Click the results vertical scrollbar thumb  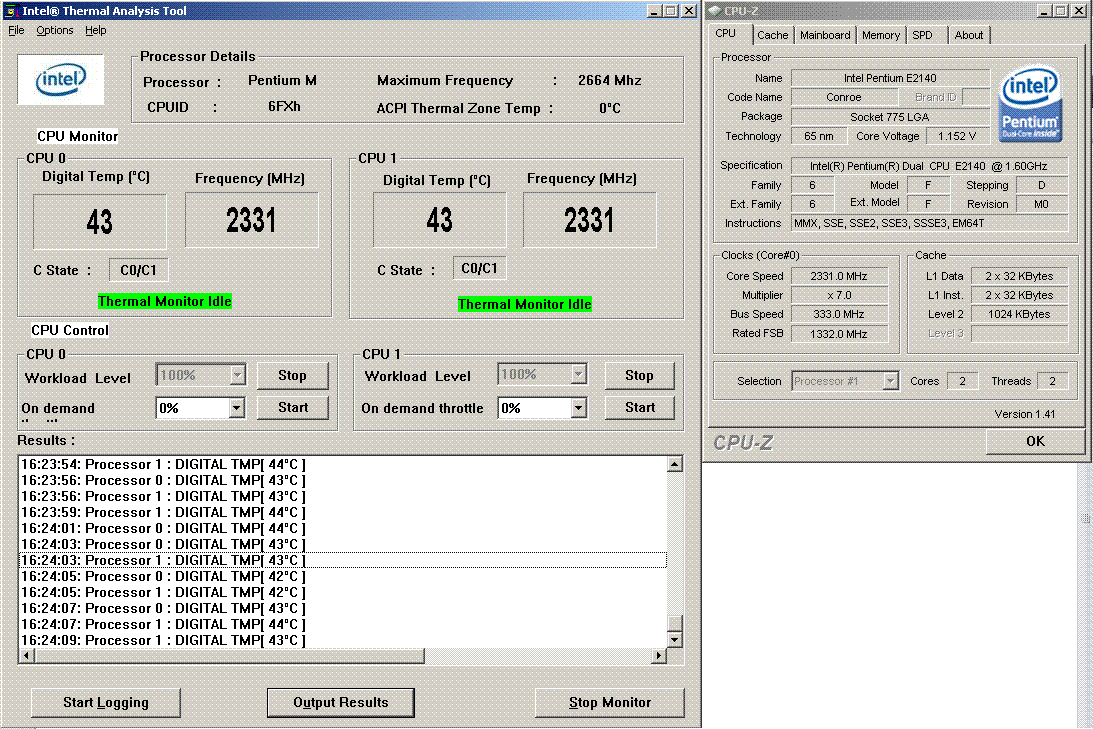(x=674, y=623)
